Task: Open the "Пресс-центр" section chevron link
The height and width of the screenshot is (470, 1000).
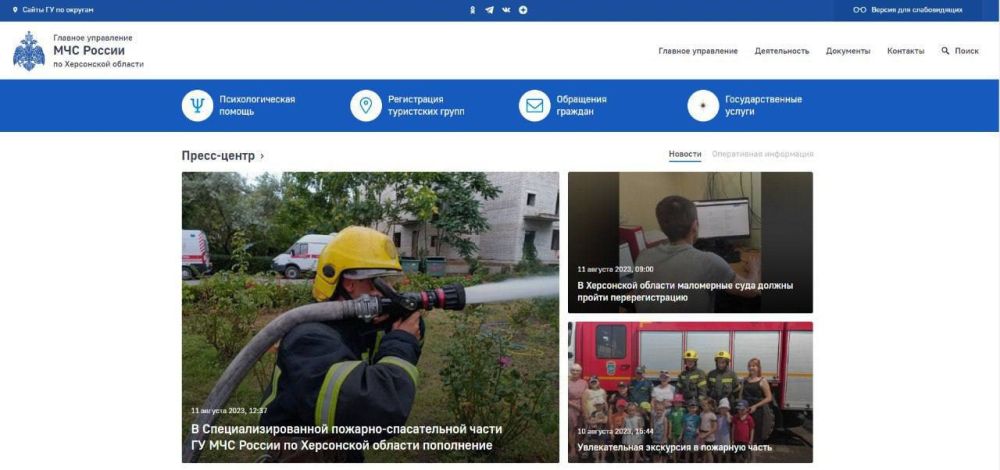Action: point(262,156)
